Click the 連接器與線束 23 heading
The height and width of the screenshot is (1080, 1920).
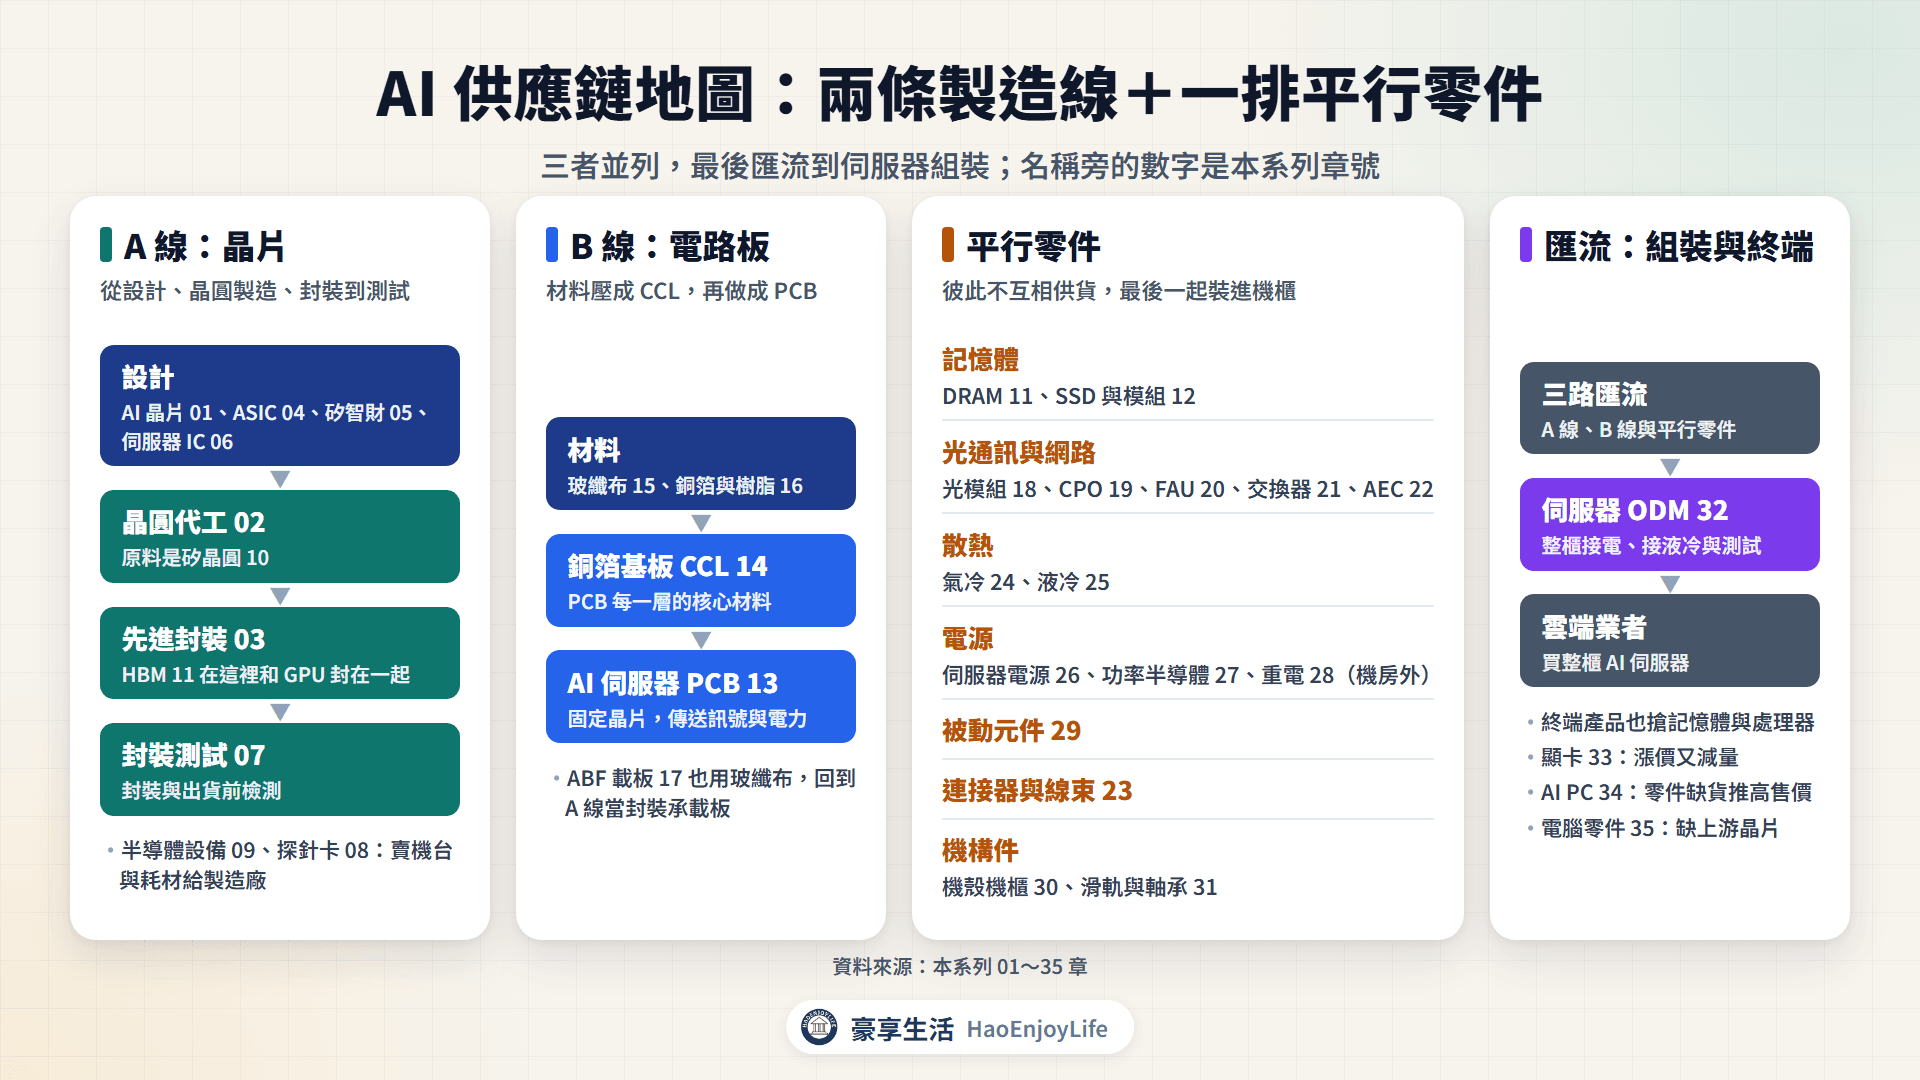[x=1037, y=791]
